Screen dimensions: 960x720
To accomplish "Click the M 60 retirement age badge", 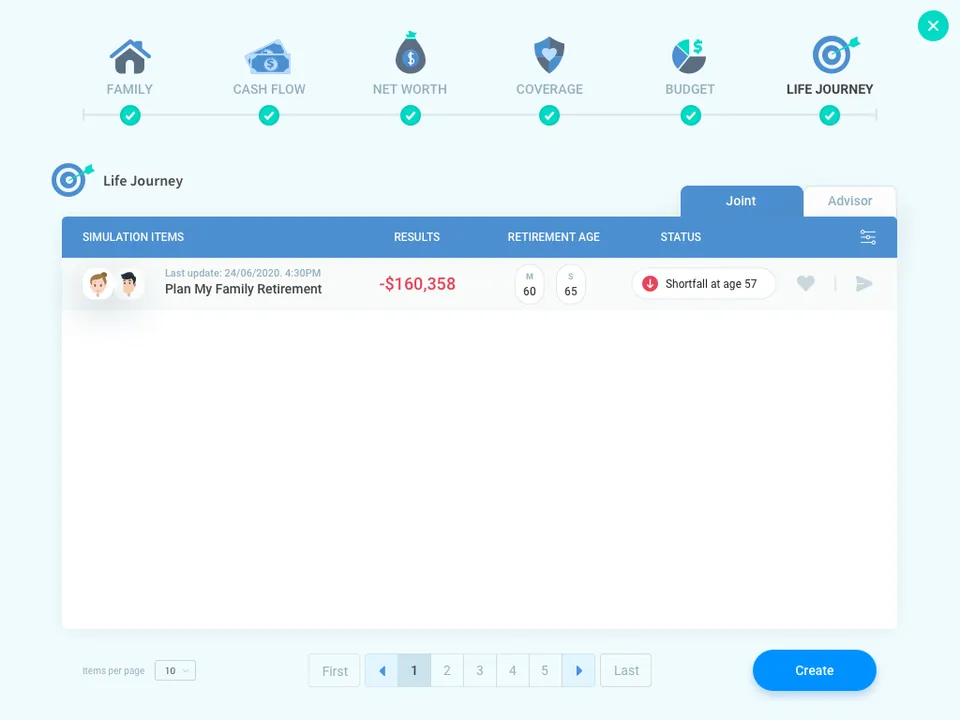I will coord(530,284).
